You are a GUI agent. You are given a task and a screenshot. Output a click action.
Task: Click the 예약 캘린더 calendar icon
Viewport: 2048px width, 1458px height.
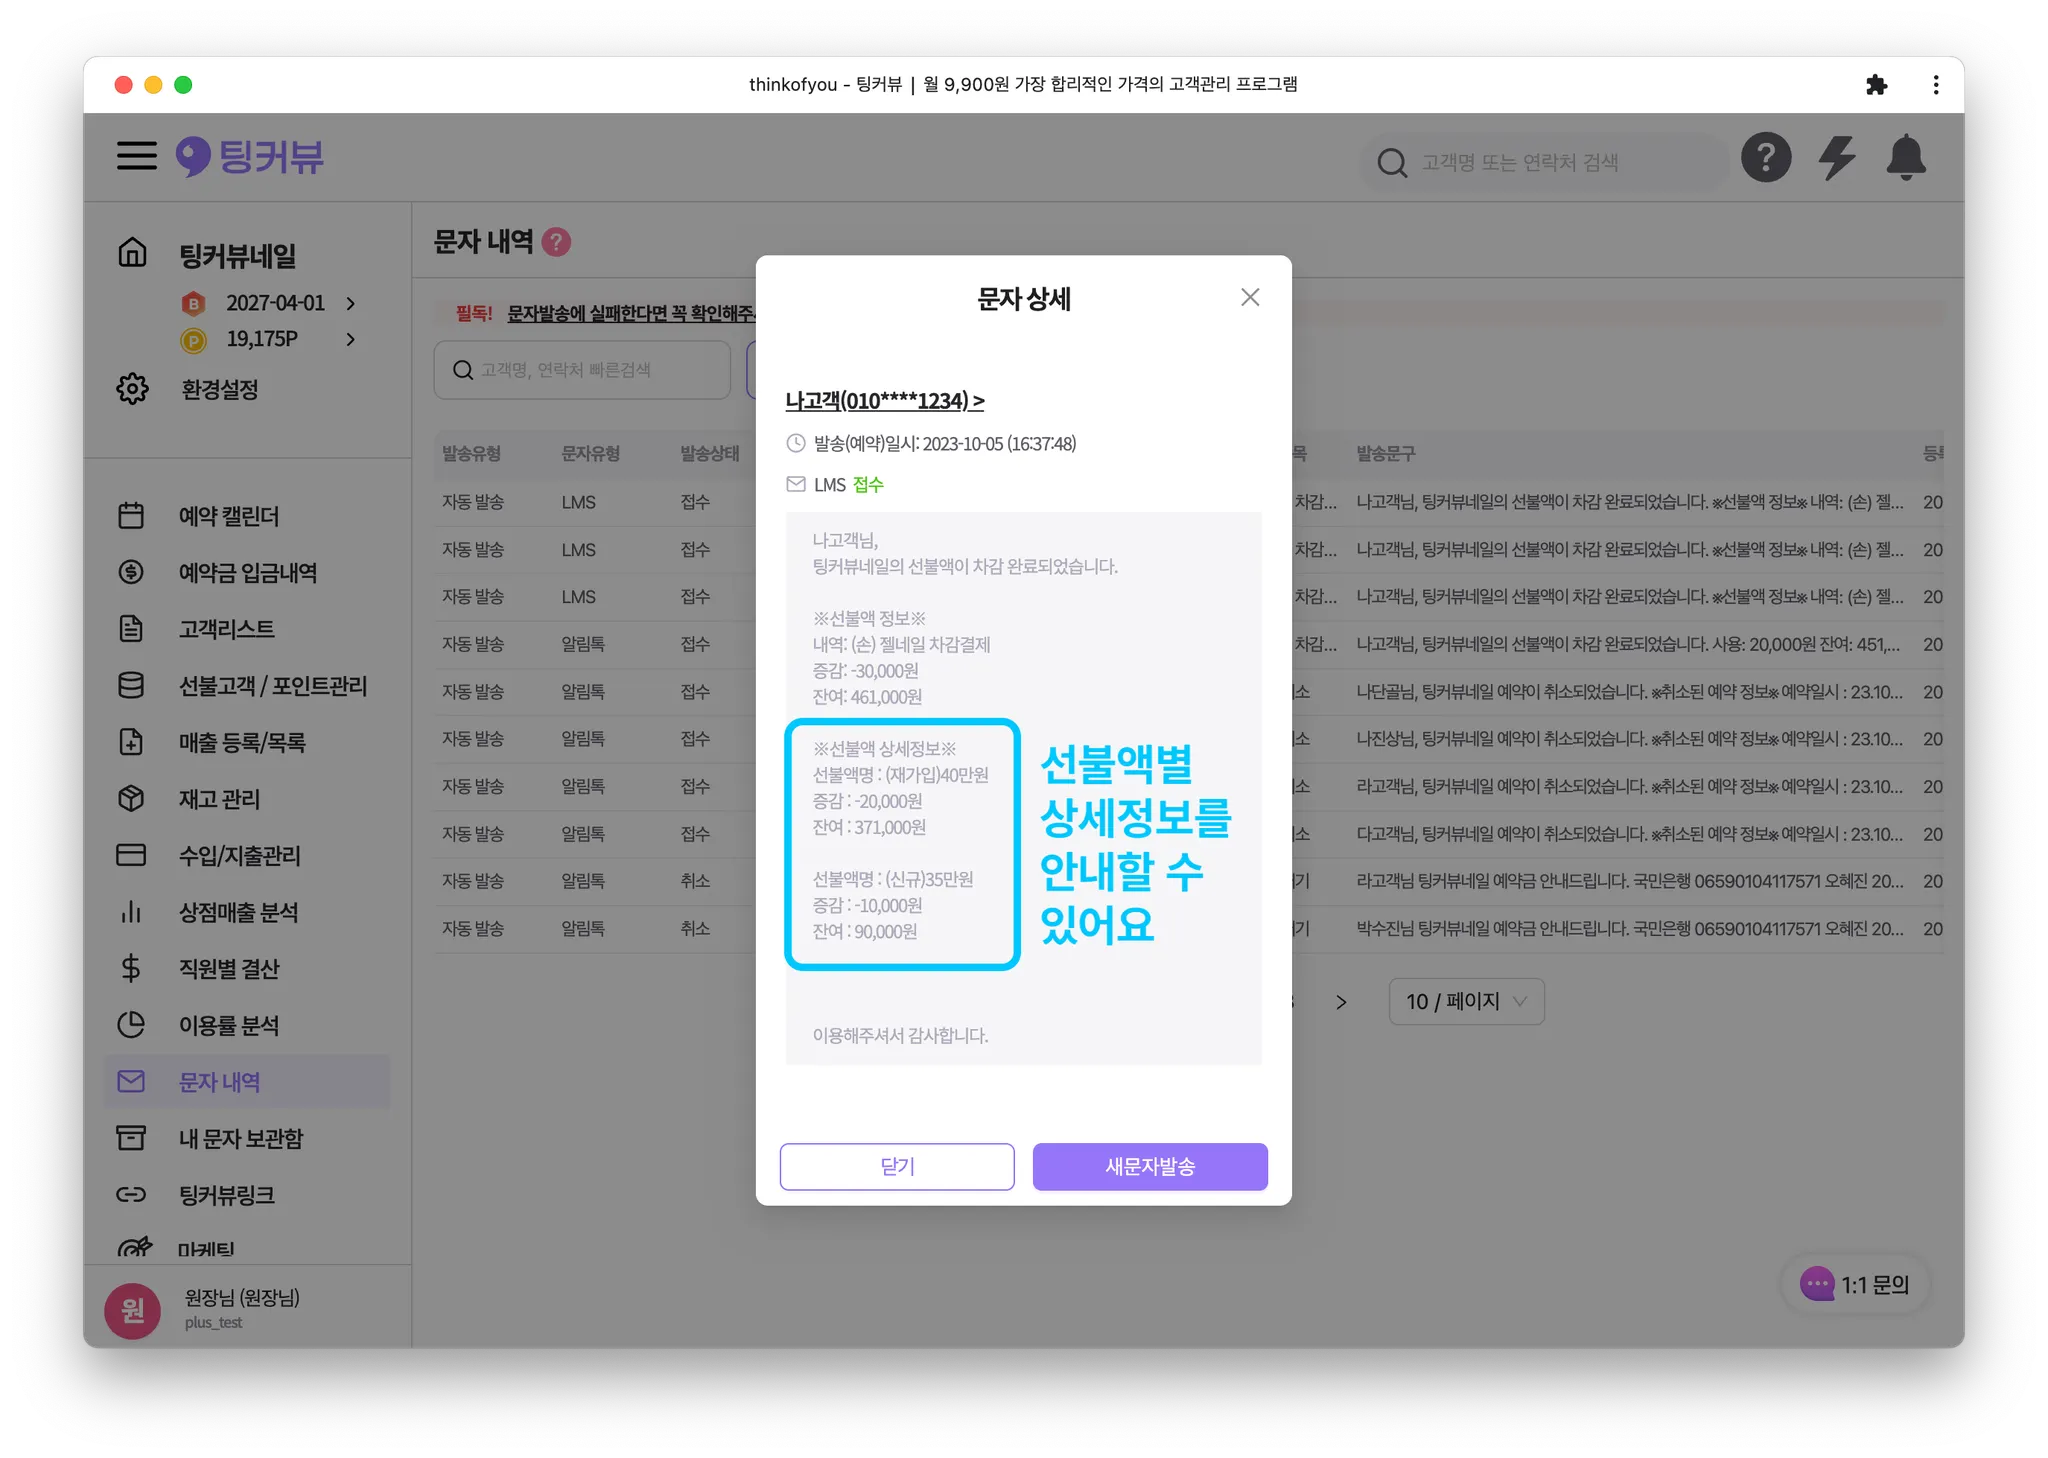coord(131,516)
